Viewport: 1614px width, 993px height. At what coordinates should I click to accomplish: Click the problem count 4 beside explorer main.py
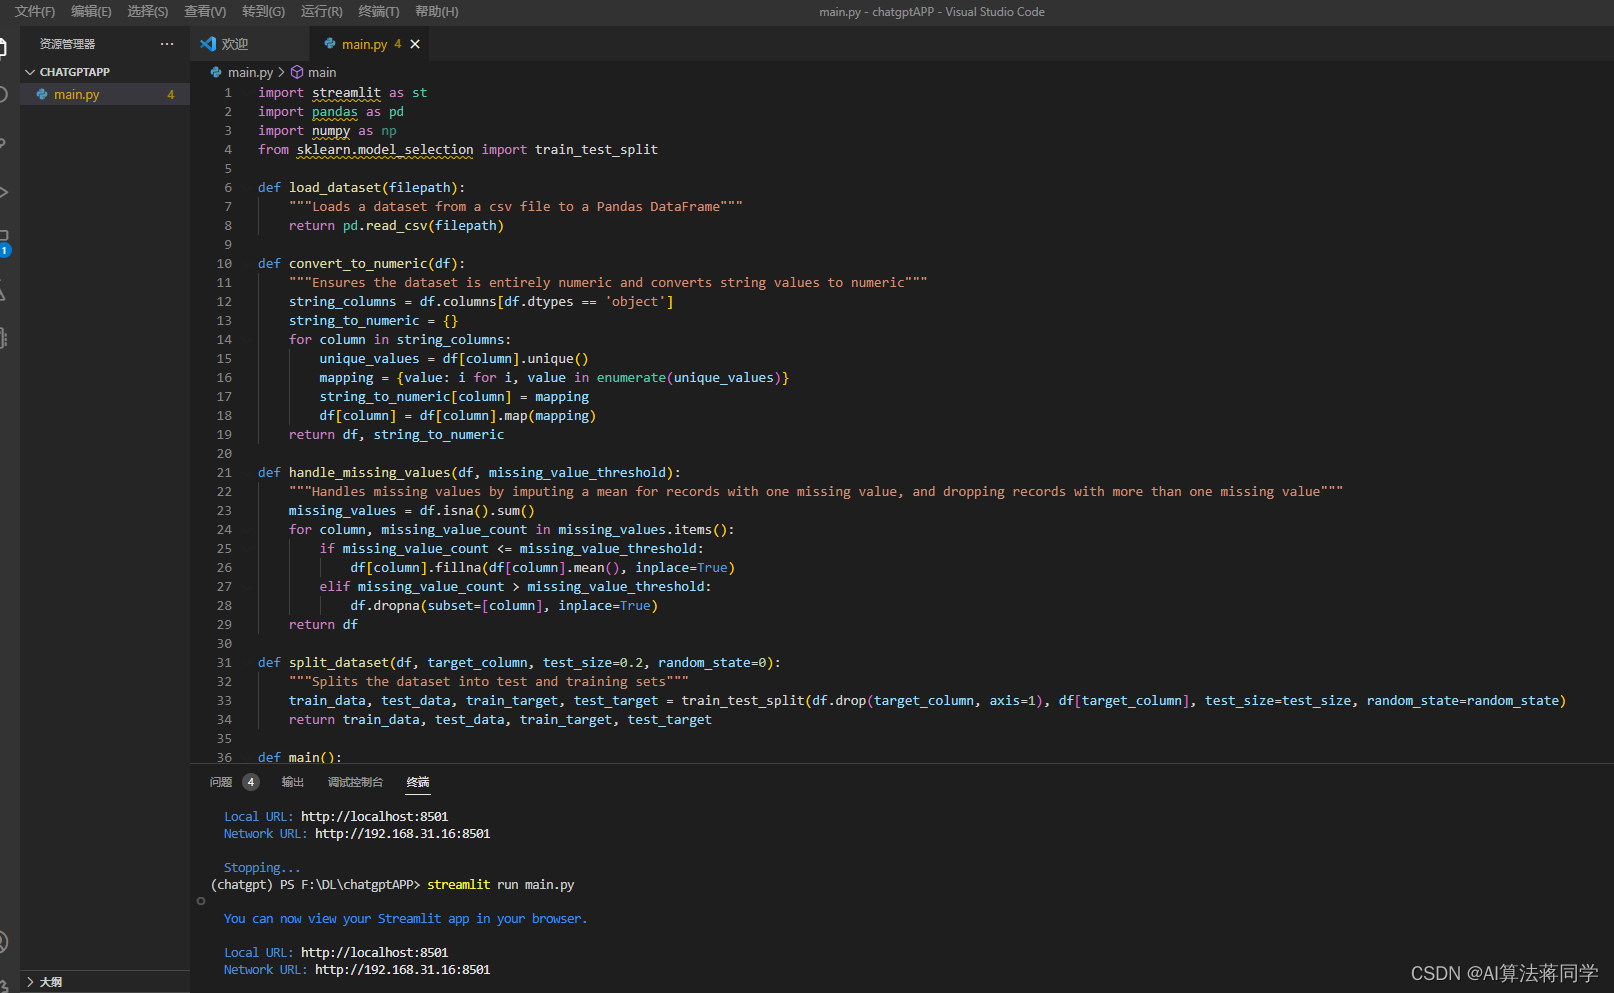pos(171,95)
